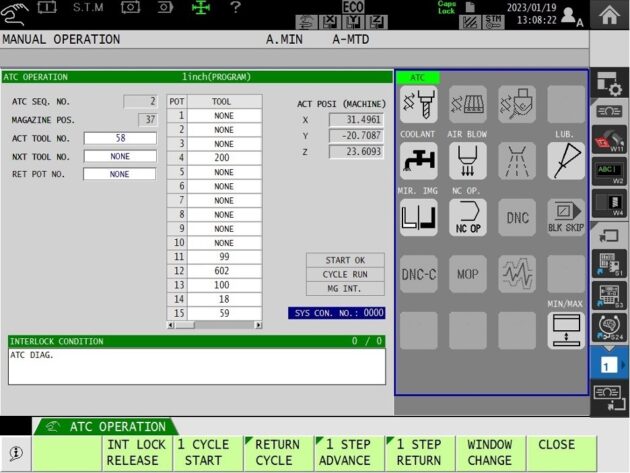The height and width of the screenshot is (473, 630).
Task: Click INT LOCK RELEASE function key
Action: [137, 453]
